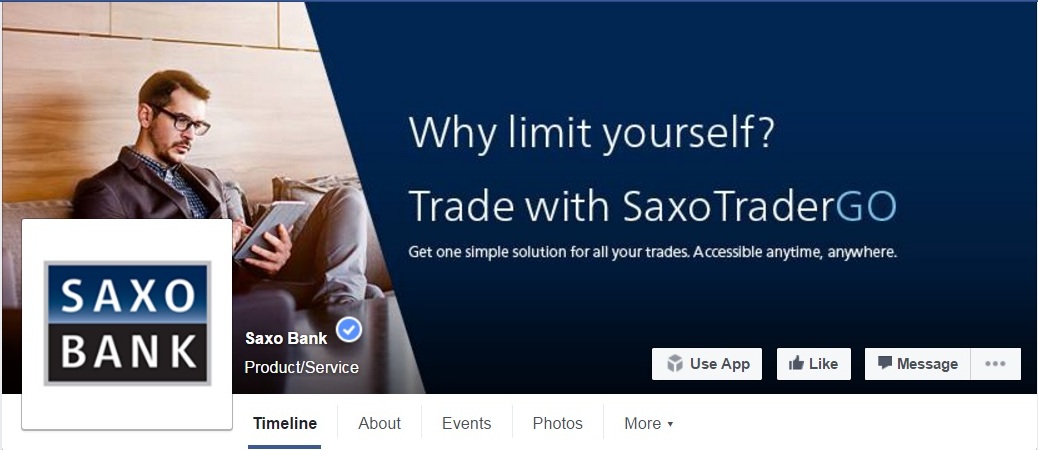Click the Like button text
The height and width of the screenshot is (450, 1038).
tap(824, 364)
